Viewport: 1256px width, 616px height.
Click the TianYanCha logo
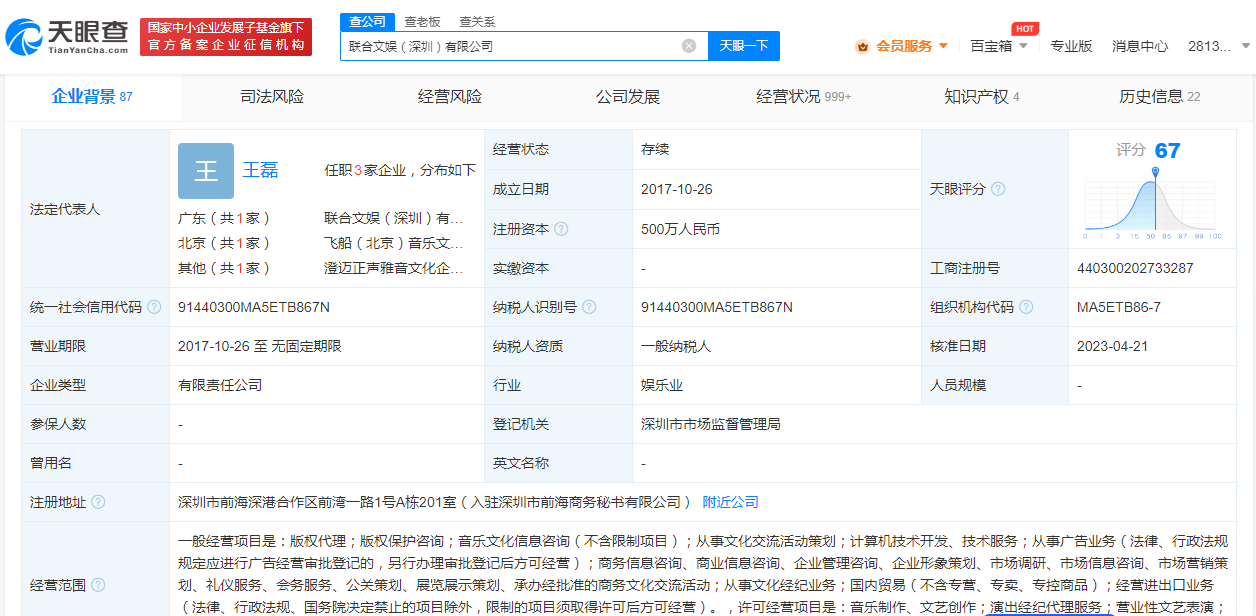coord(68,37)
